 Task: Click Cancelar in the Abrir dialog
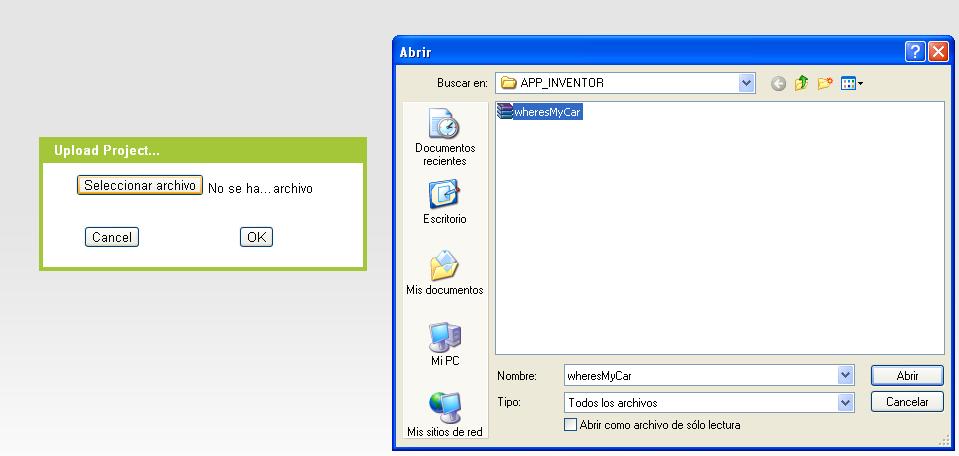907,402
